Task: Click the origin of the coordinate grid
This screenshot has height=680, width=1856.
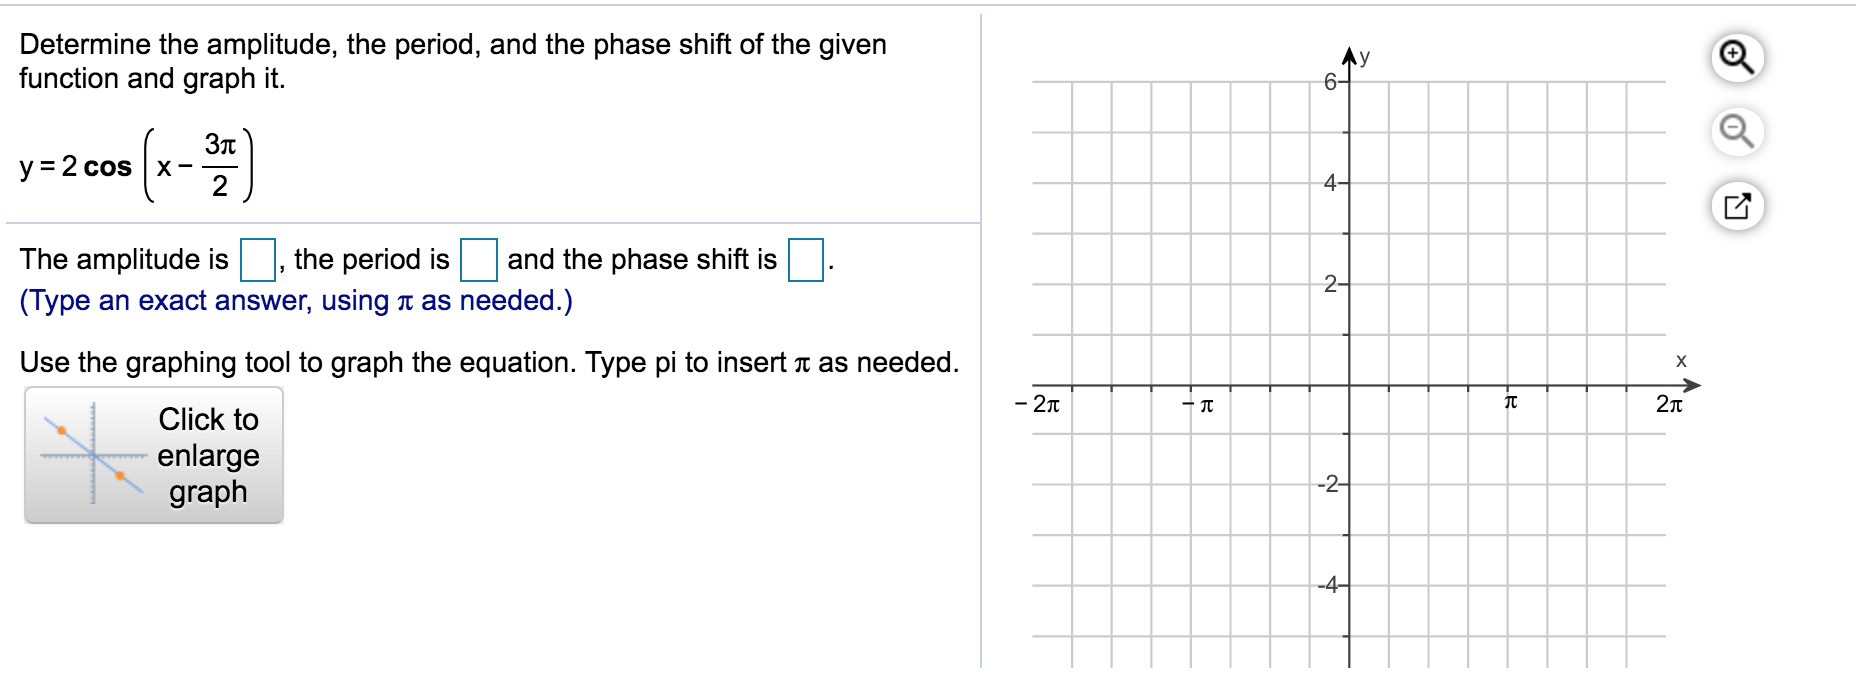Action: click(1350, 385)
